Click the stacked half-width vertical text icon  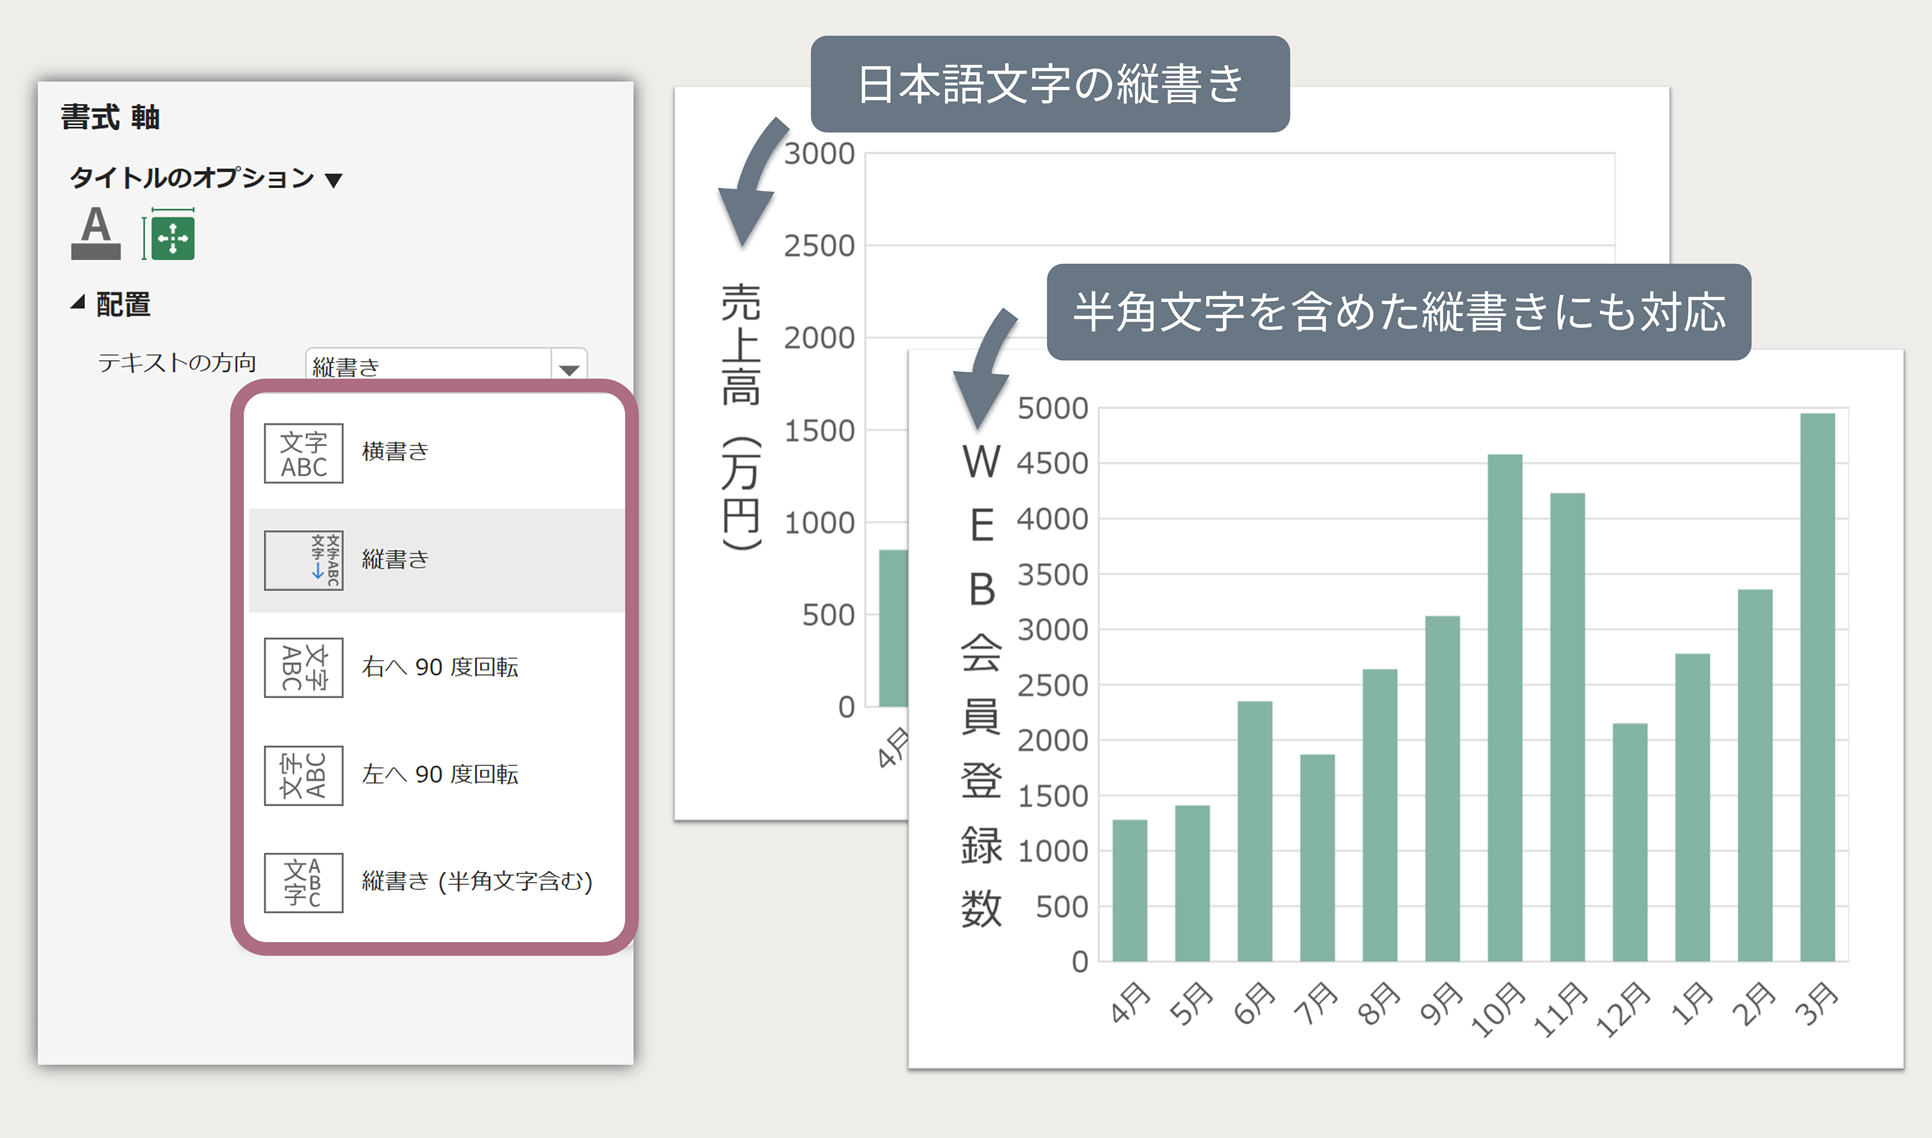(304, 883)
